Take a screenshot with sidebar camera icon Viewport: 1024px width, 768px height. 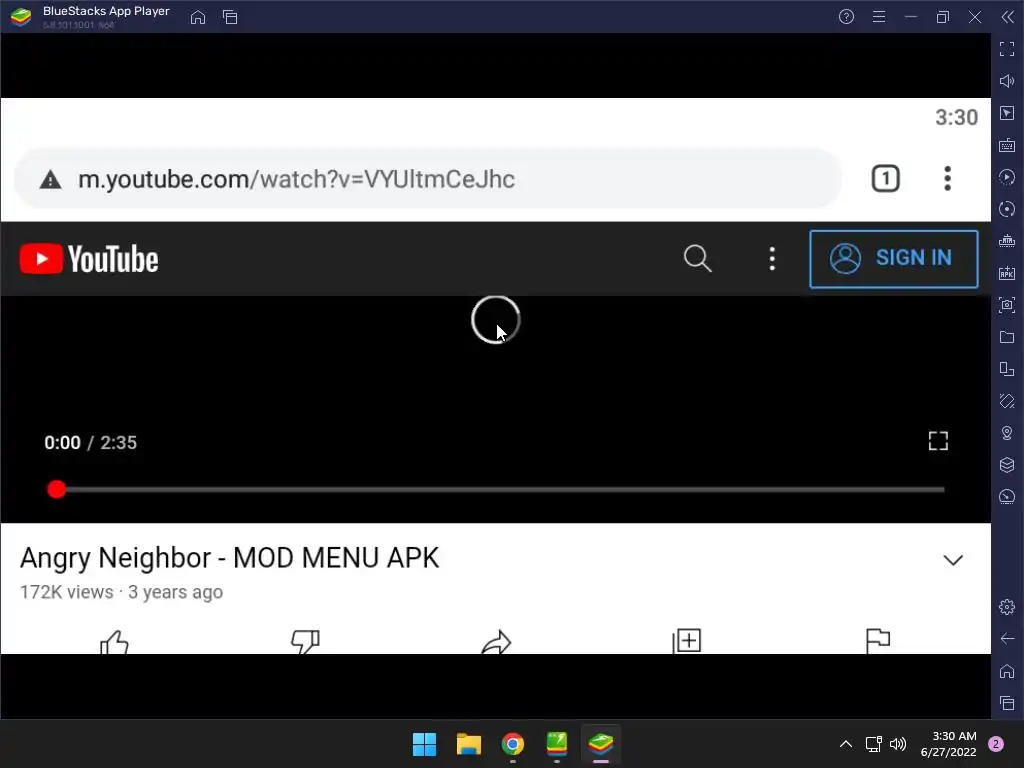coord(1007,305)
